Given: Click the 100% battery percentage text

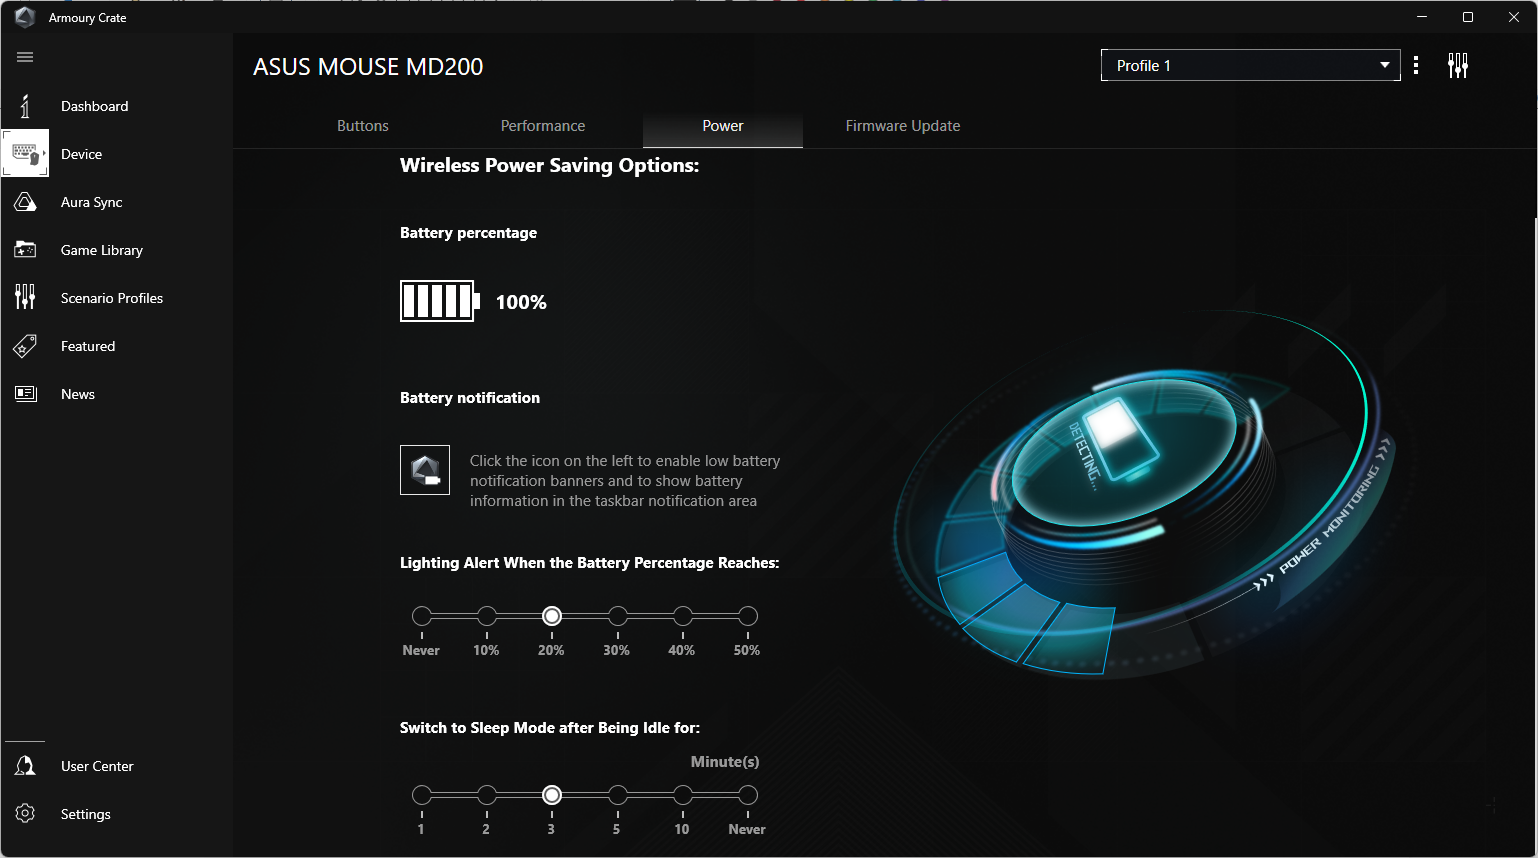Looking at the screenshot, I should click(x=521, y=302).
